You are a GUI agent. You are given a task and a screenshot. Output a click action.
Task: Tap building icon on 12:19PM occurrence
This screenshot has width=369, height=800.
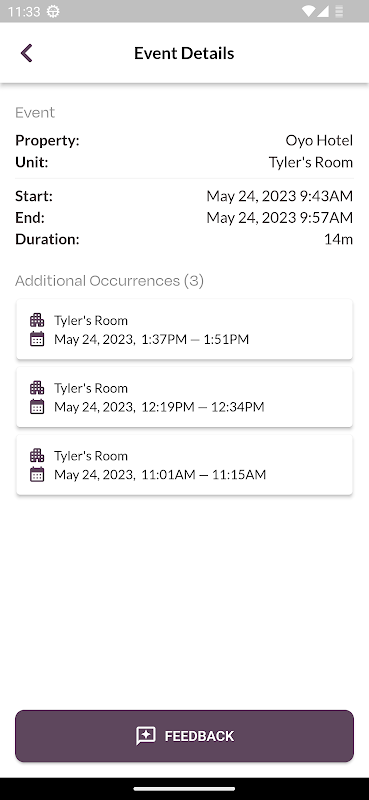point(37,388)
